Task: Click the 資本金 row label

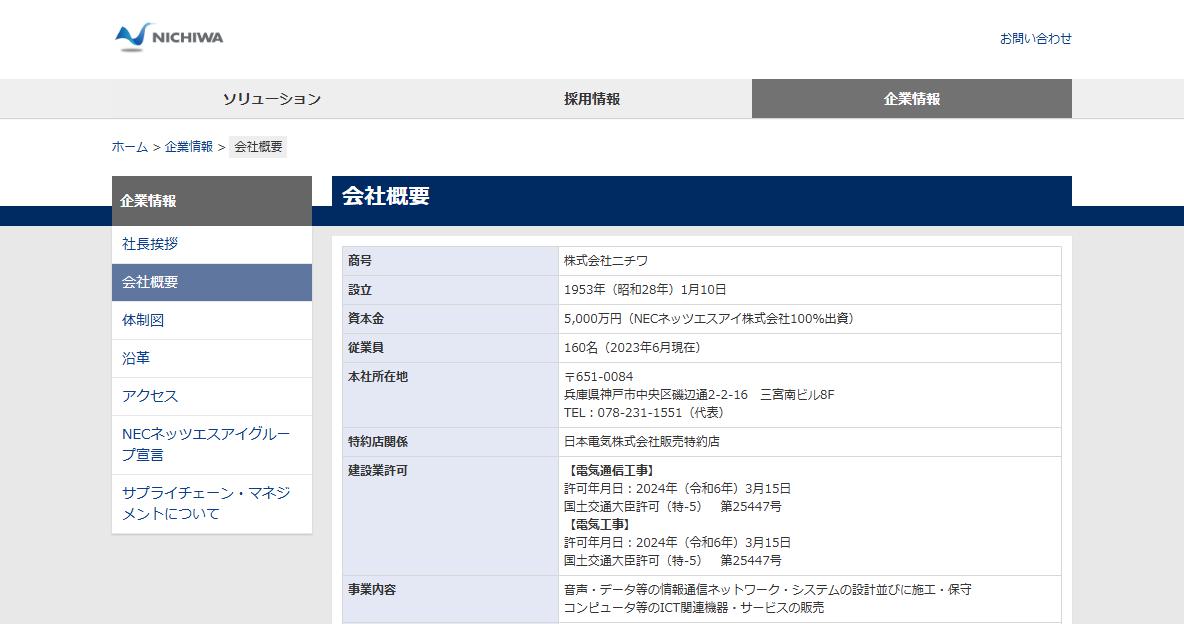Action: (x=365, y=318)
